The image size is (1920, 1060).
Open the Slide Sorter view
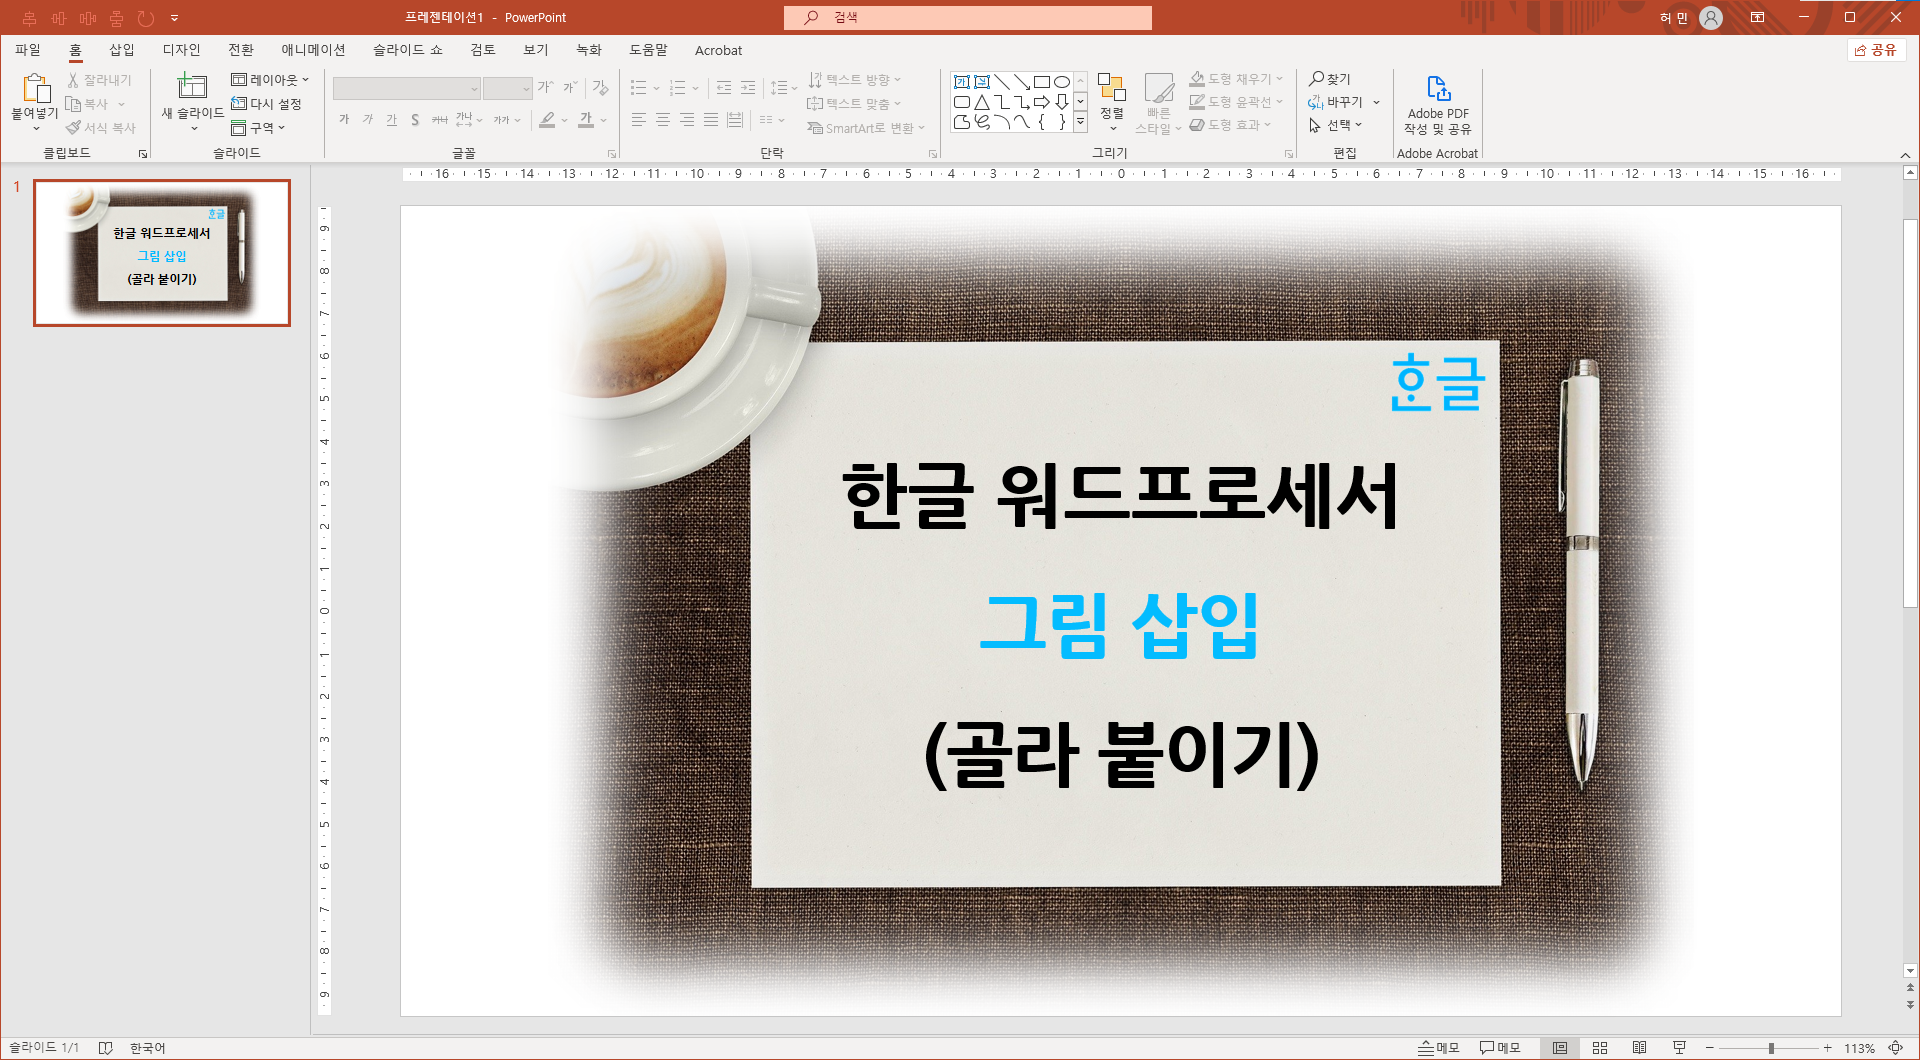tap(1600, 1048)
